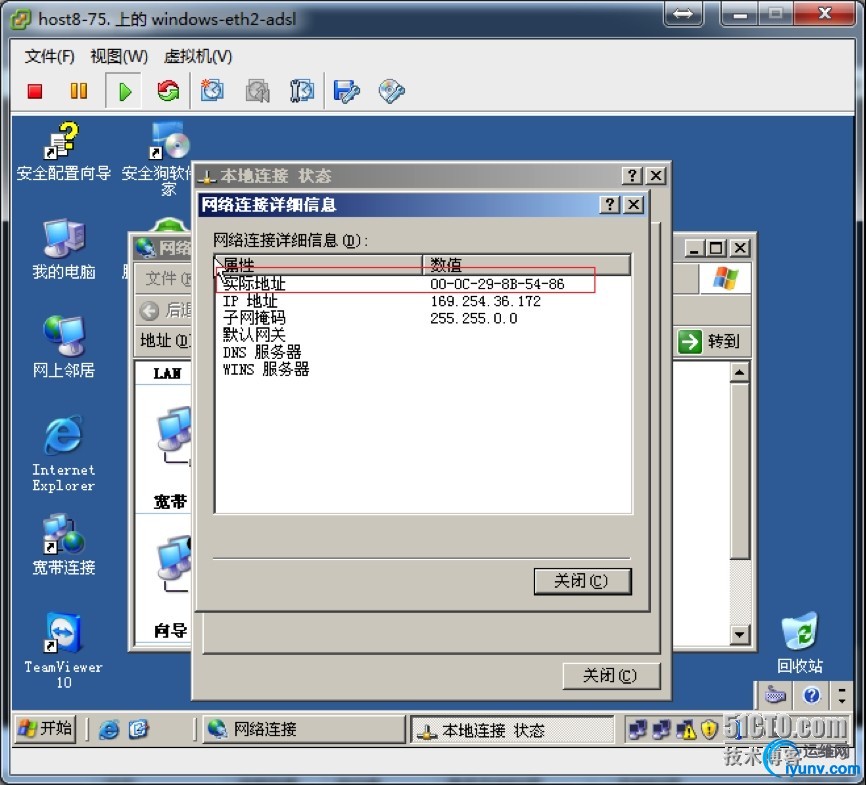This screenshot has height=785, width=866.
Task: Click language bar keyboard icon
Action: coord(775,696)
